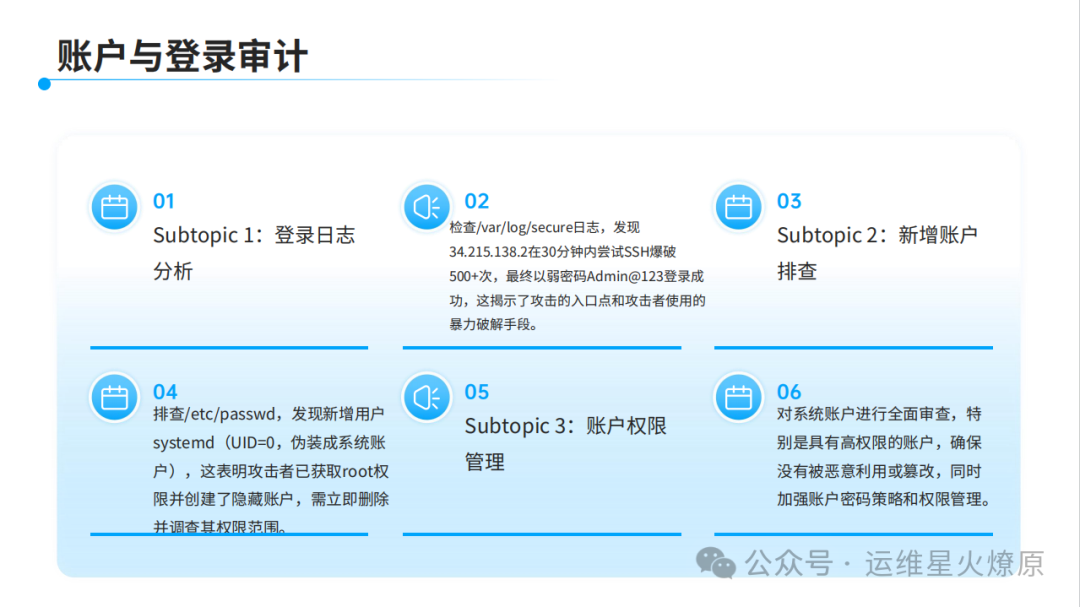Viewport: 1080px width, 607px height.
Task: Click the megaphone icon beside number 02
Action: (427, 207)
